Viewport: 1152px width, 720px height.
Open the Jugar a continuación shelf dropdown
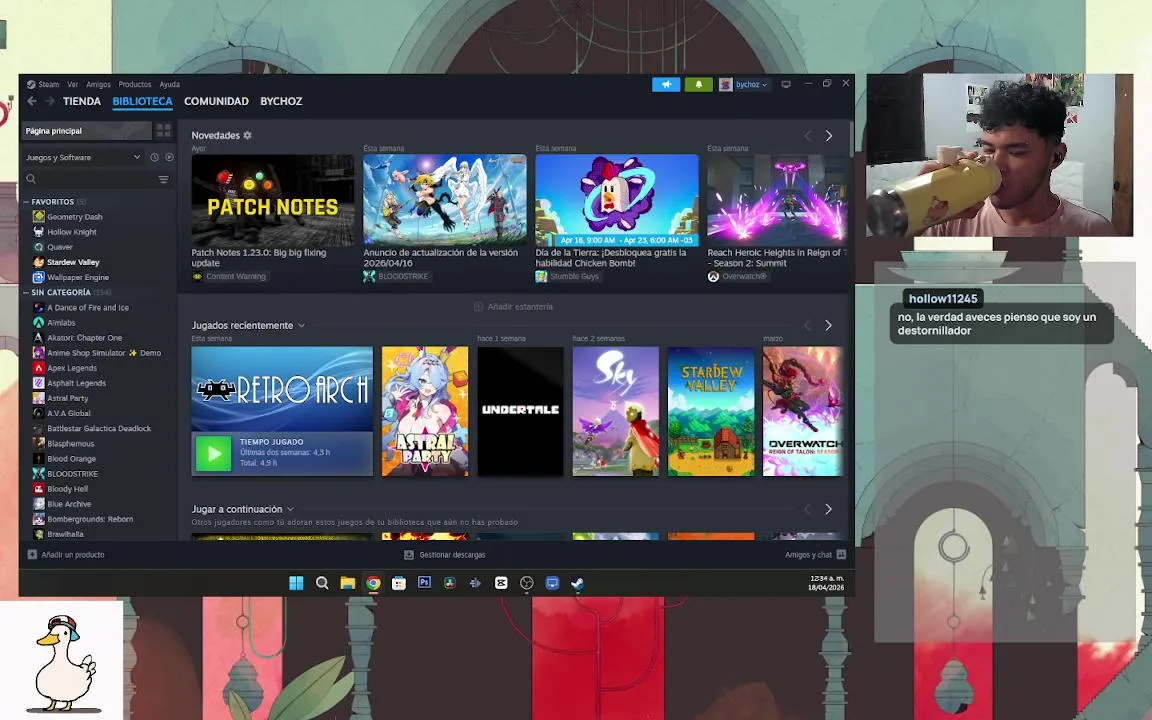(x=290, y=509)
